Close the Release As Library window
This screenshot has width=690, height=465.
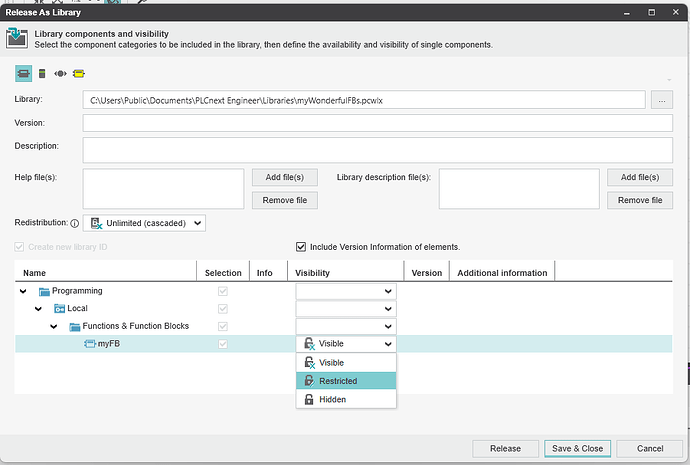pos(676,12)
